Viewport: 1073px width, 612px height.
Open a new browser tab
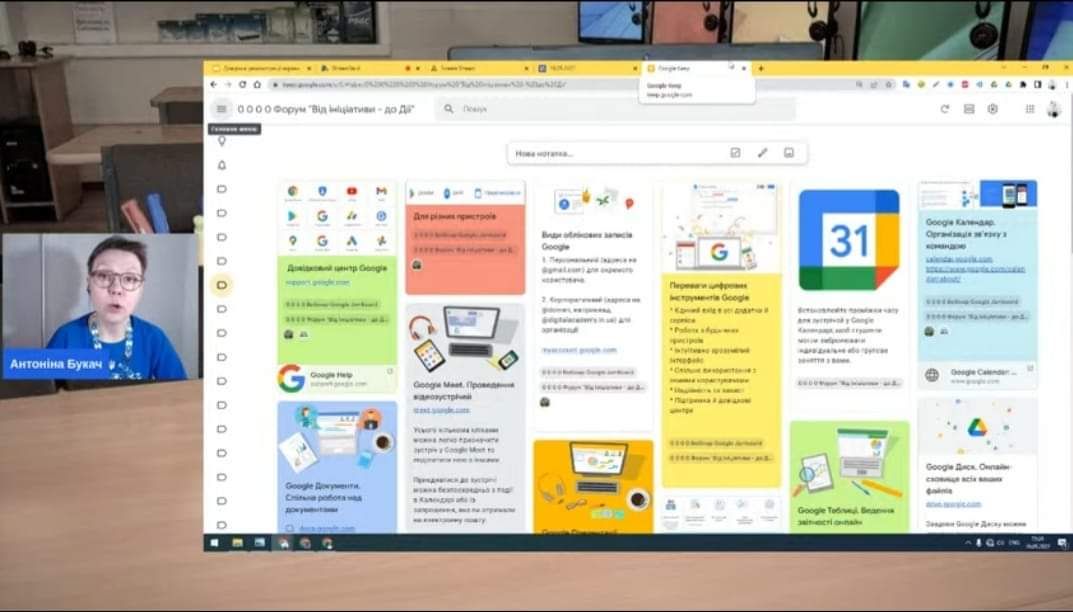pos(760,68)
